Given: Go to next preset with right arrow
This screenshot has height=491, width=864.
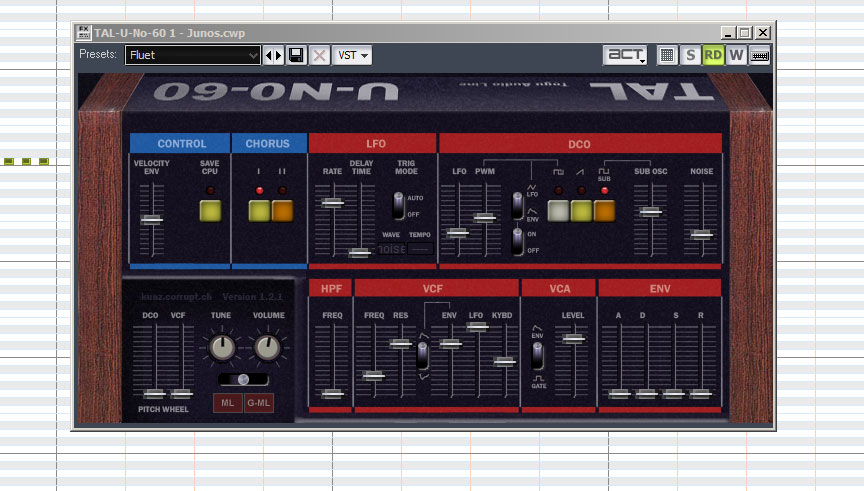Looking at the screenshot, I should point(279,55).
